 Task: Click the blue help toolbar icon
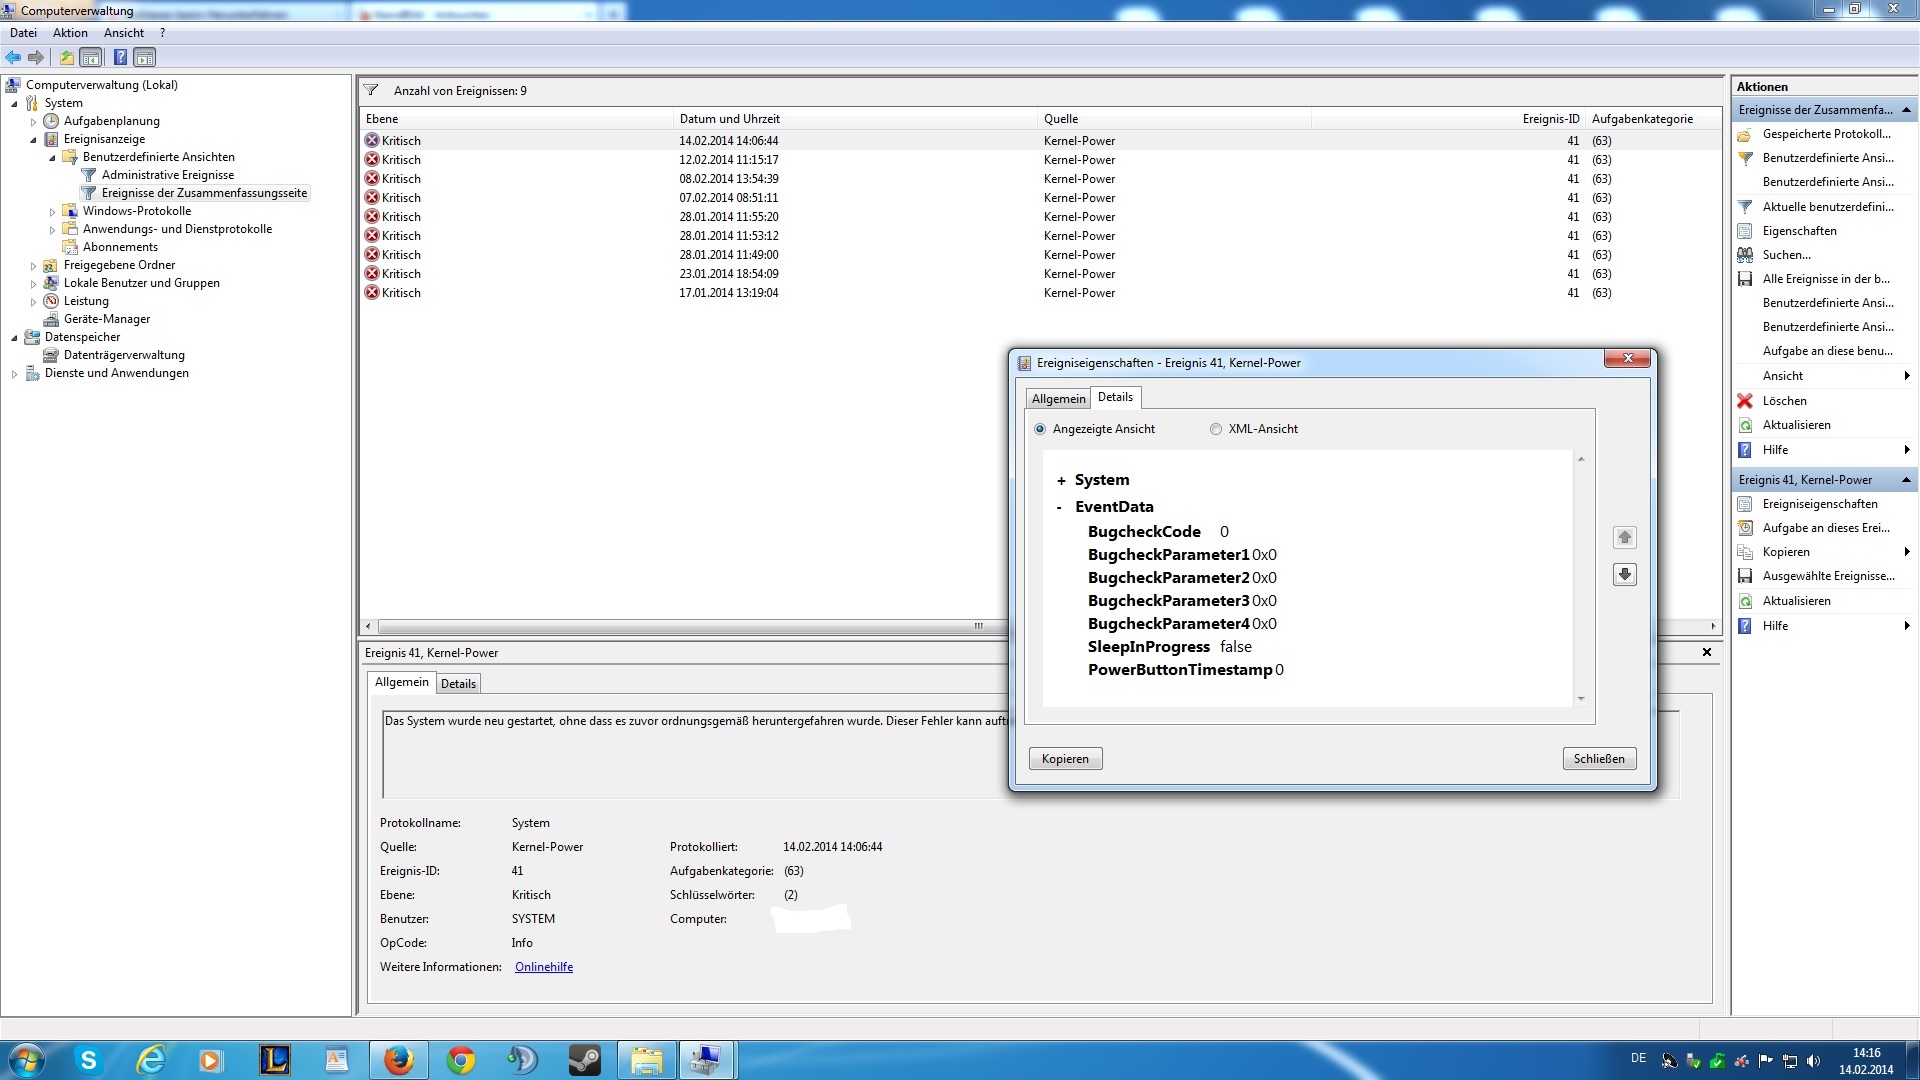(120, 57)
